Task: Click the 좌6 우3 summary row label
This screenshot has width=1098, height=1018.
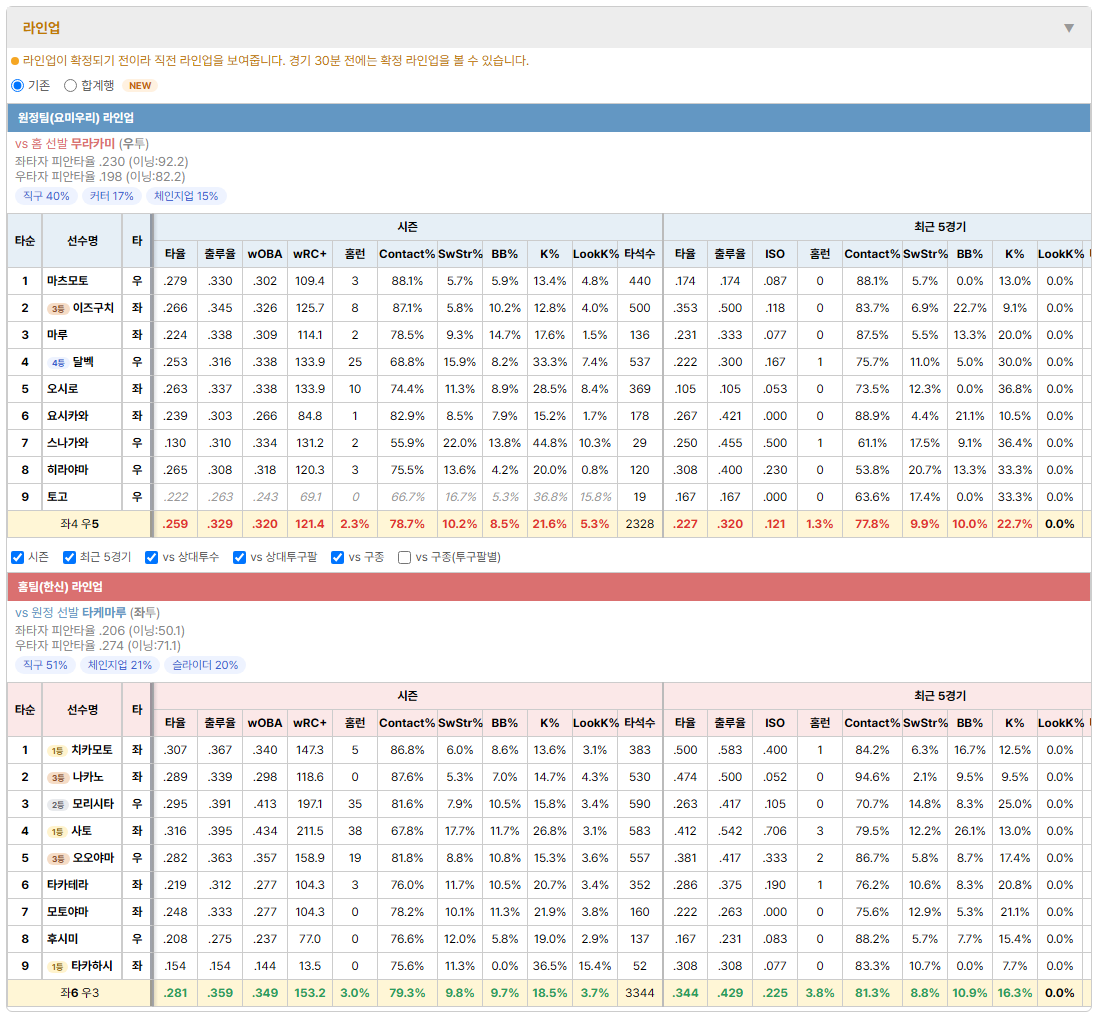Action: point(79,993)
